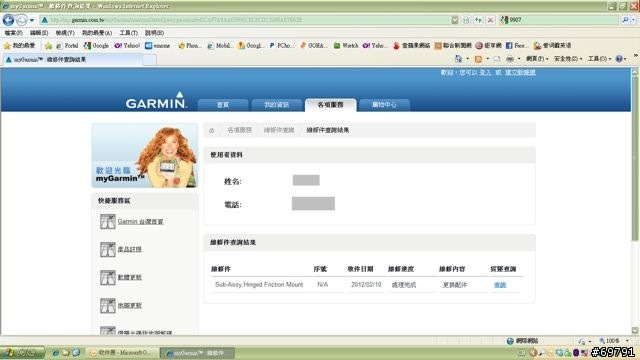Open the Watch favorites bookmark
Image resolution: width=640 pixels, height=360 pixels.
coord(346,46)
